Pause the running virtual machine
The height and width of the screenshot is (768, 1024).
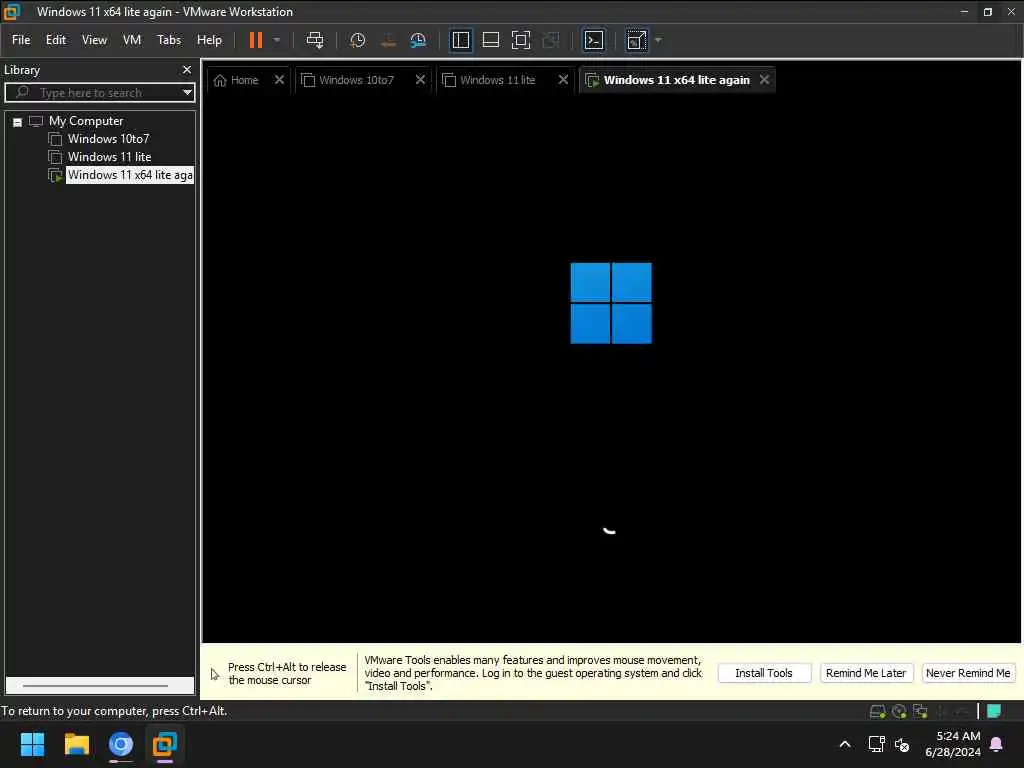[x=255, y=40]
